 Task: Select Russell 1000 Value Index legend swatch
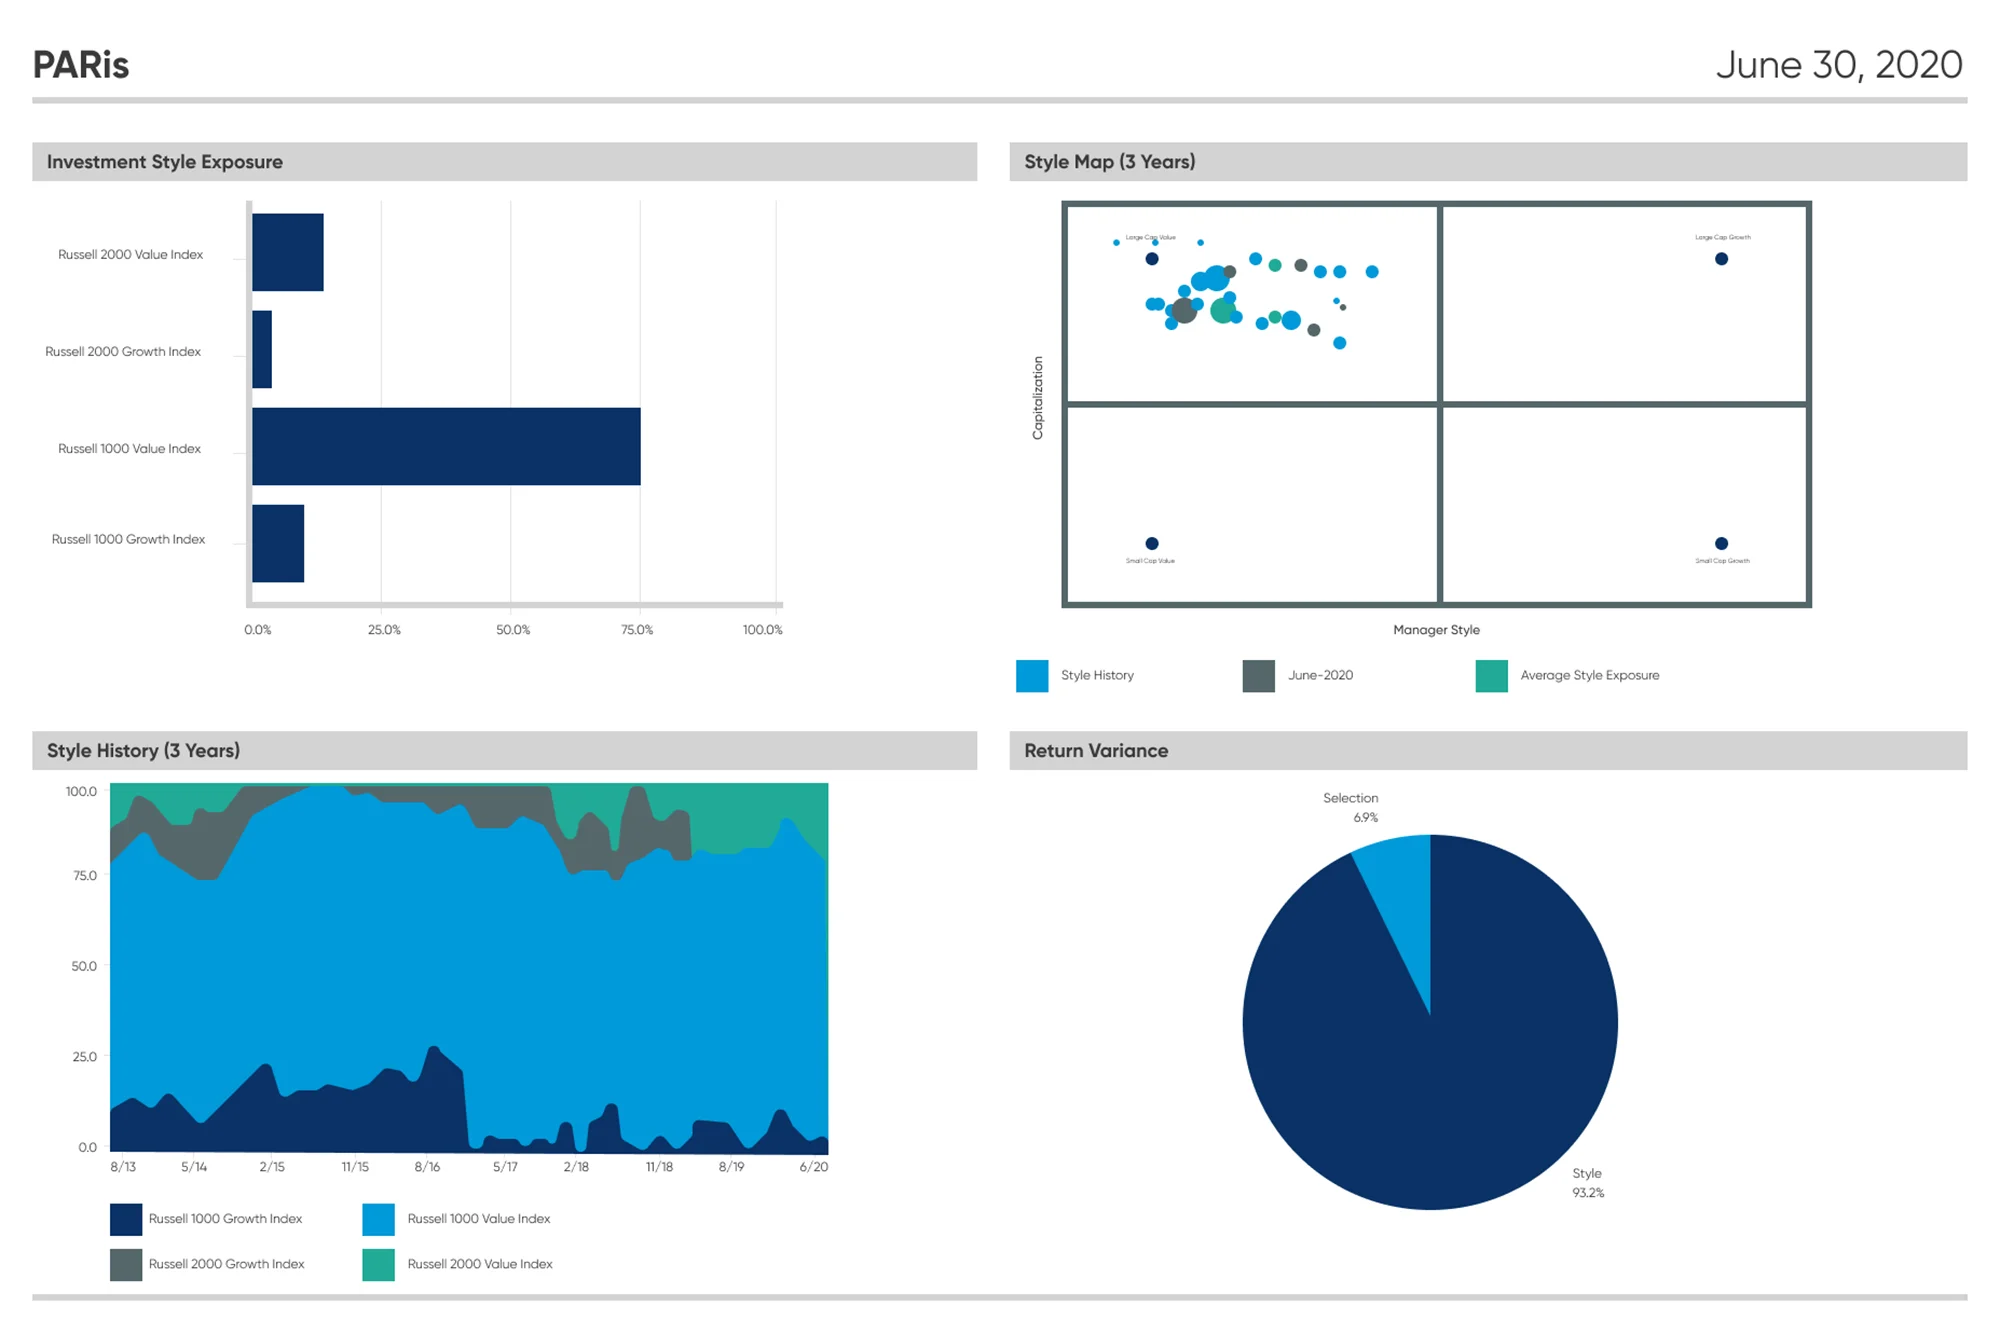click(x=378, y=1219)
